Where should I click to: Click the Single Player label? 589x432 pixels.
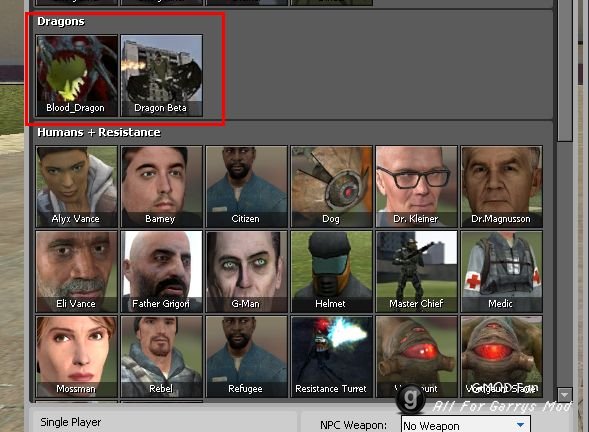(x=71, y=422)
